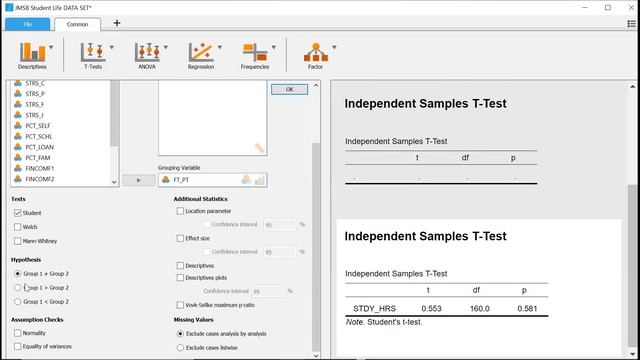Open the T-Tests analysis icon
This screenshot has height=360, width=640.
point(93,52)
